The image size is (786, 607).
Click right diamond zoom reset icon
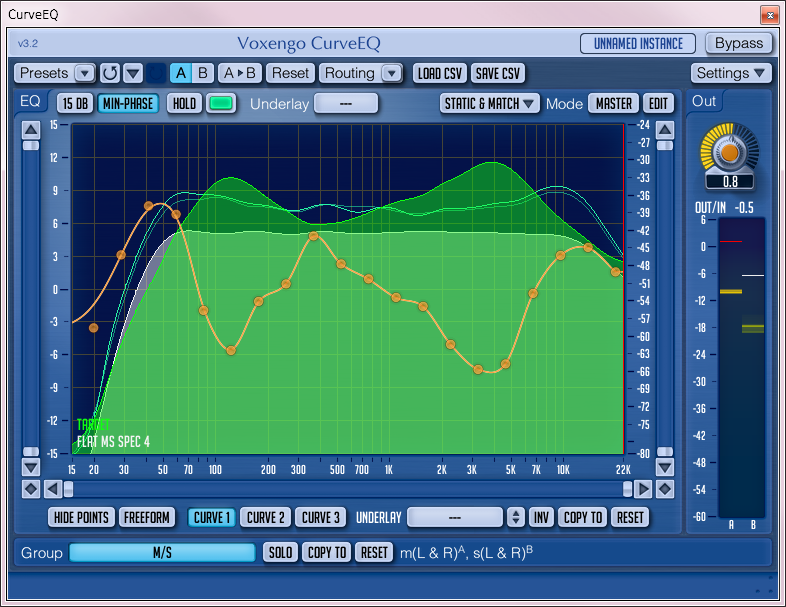[x=665, y=489]
